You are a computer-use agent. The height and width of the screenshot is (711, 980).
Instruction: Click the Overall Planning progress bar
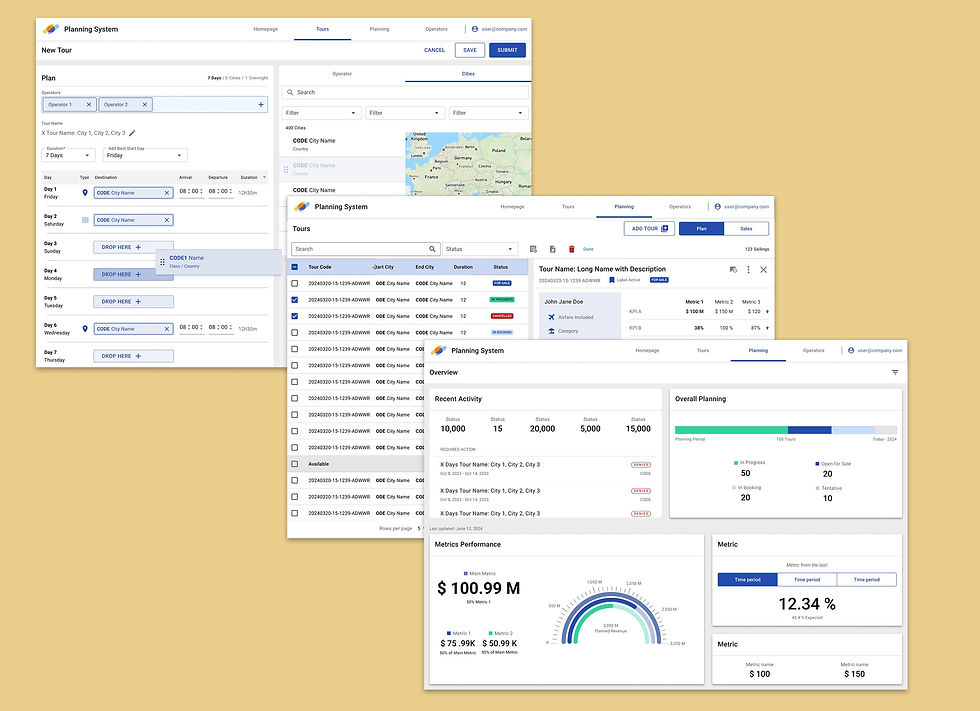click(x=786, y=430)
